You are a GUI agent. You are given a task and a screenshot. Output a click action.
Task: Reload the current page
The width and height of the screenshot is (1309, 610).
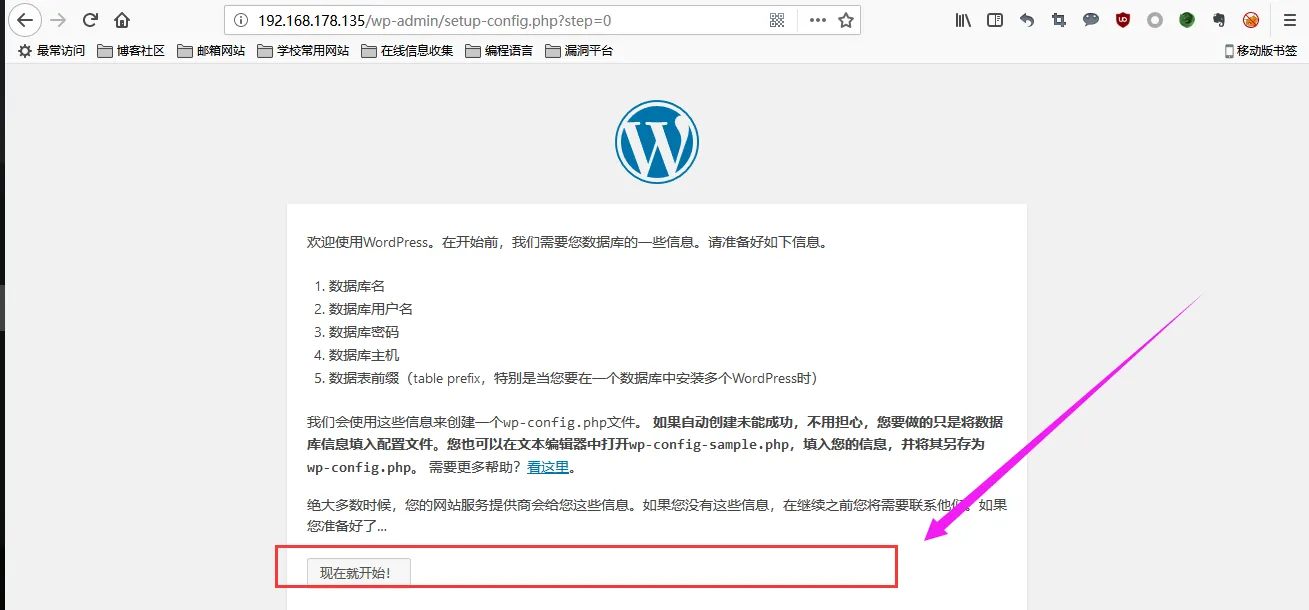[90, 20]
